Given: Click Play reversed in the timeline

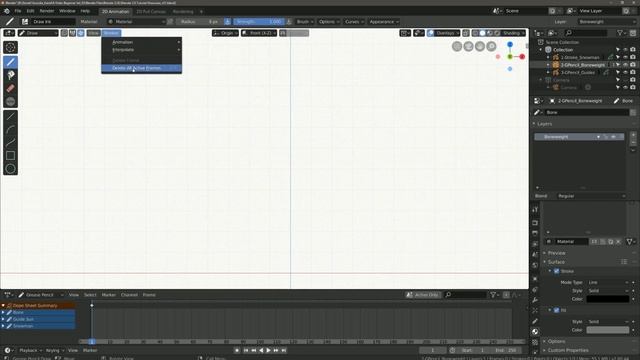Looking at the screenshot, I should (x=261, y=350).
